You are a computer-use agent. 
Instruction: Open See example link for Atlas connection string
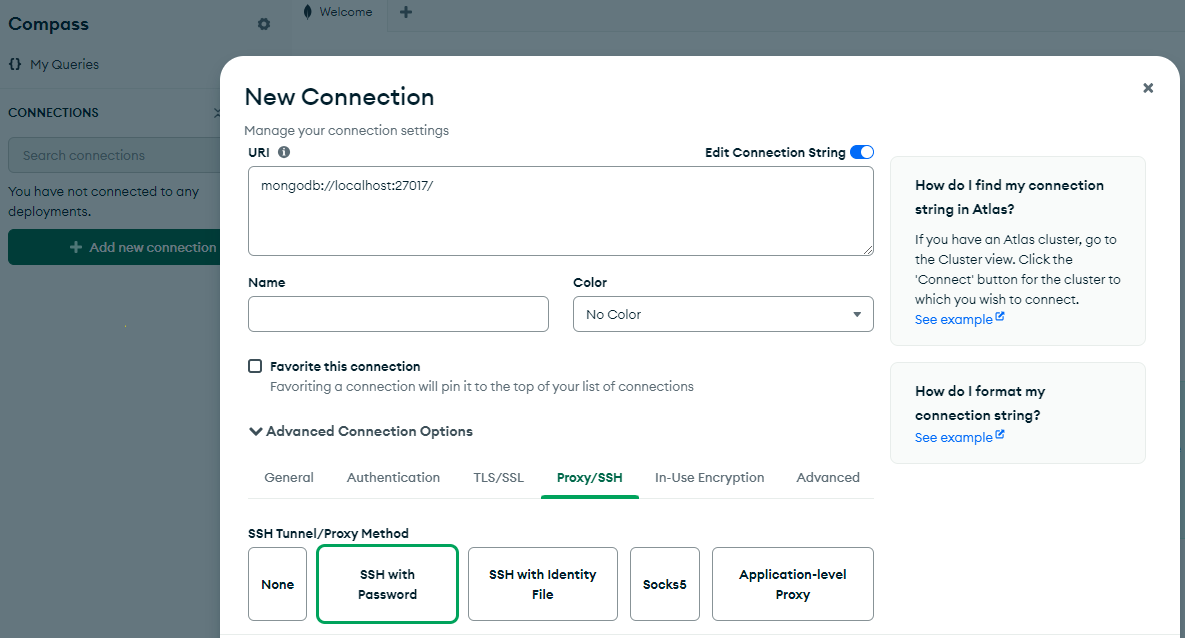pyautogui.click(x=959, y=320)
